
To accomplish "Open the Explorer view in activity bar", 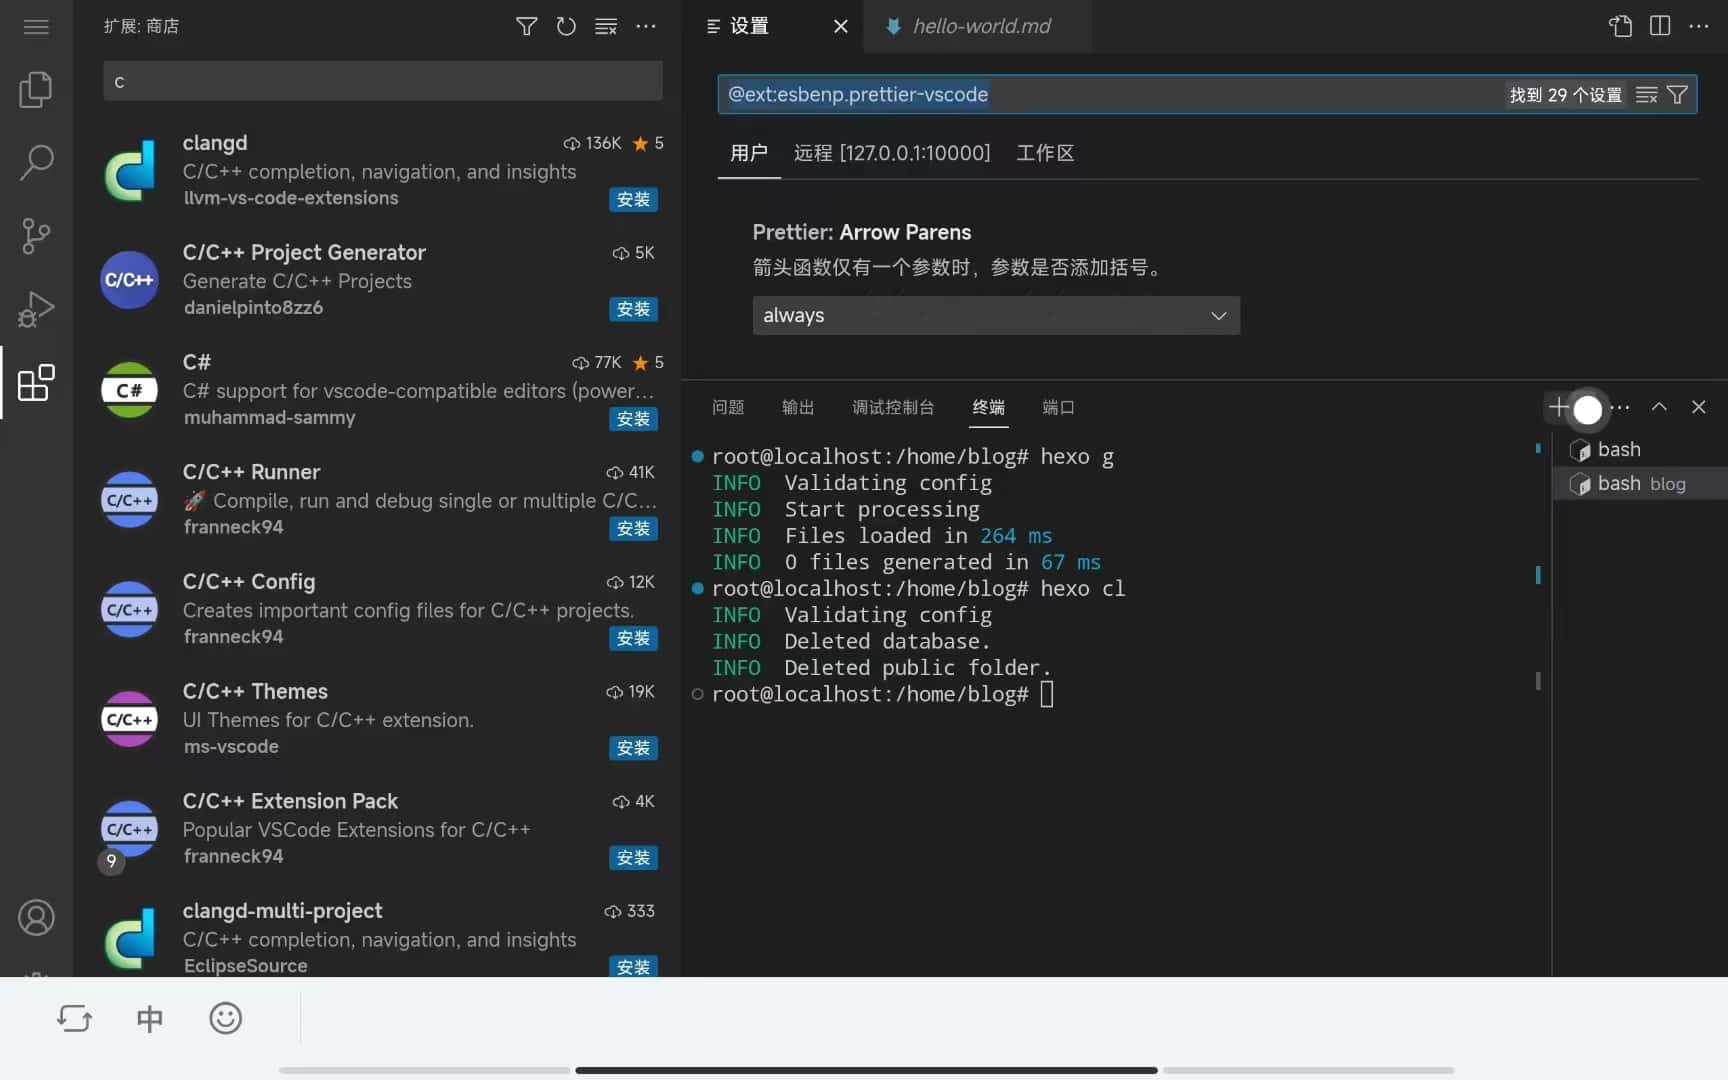I will click(x=36, y=90).
